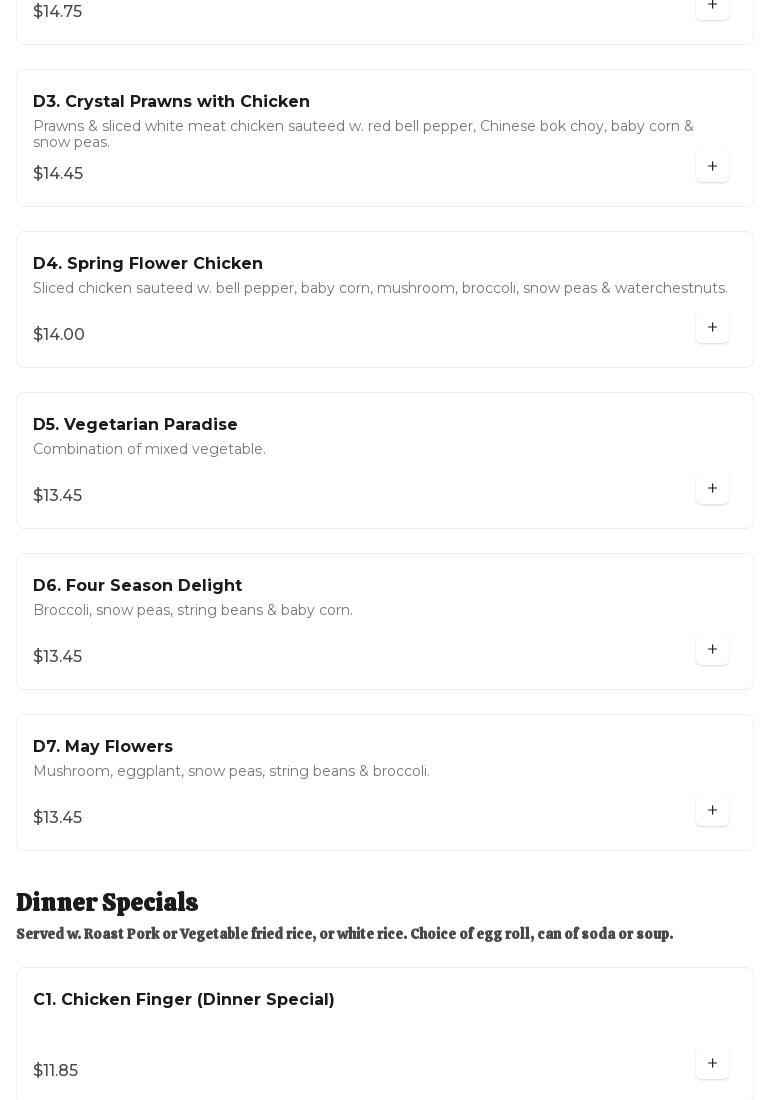Add the $14.75 item to cart

(712, 6)
